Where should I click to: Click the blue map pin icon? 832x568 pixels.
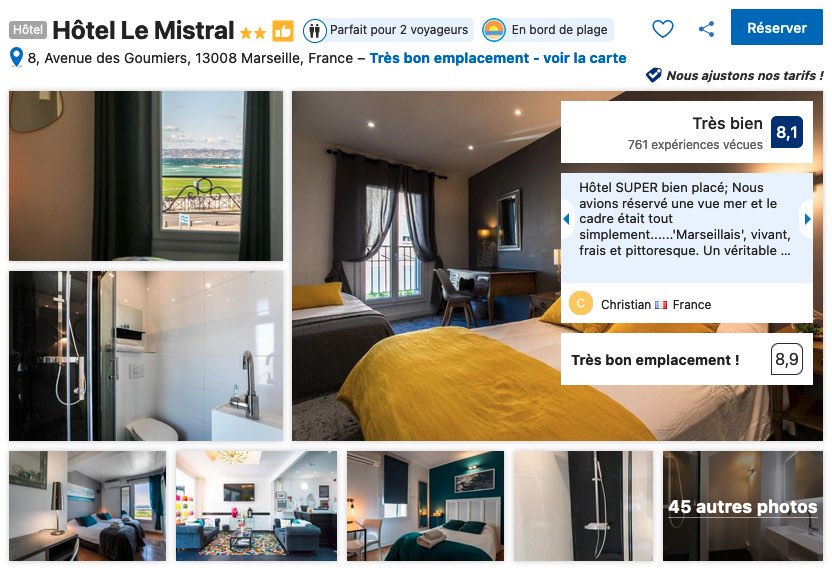pos(16,57)
